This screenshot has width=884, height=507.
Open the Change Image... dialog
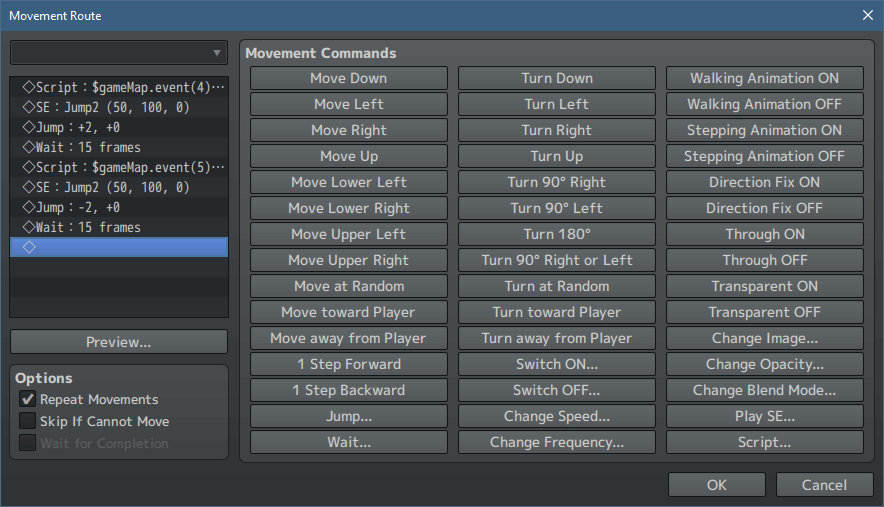coord(765,338)
